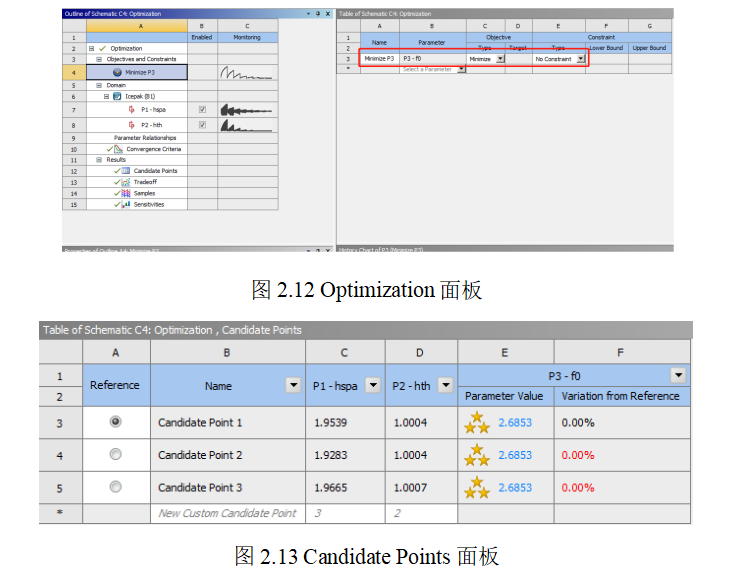Collapse the Objectives and Constraints tree node
The height and width of the screenshot is (576, 739).
tap(99, 59)
